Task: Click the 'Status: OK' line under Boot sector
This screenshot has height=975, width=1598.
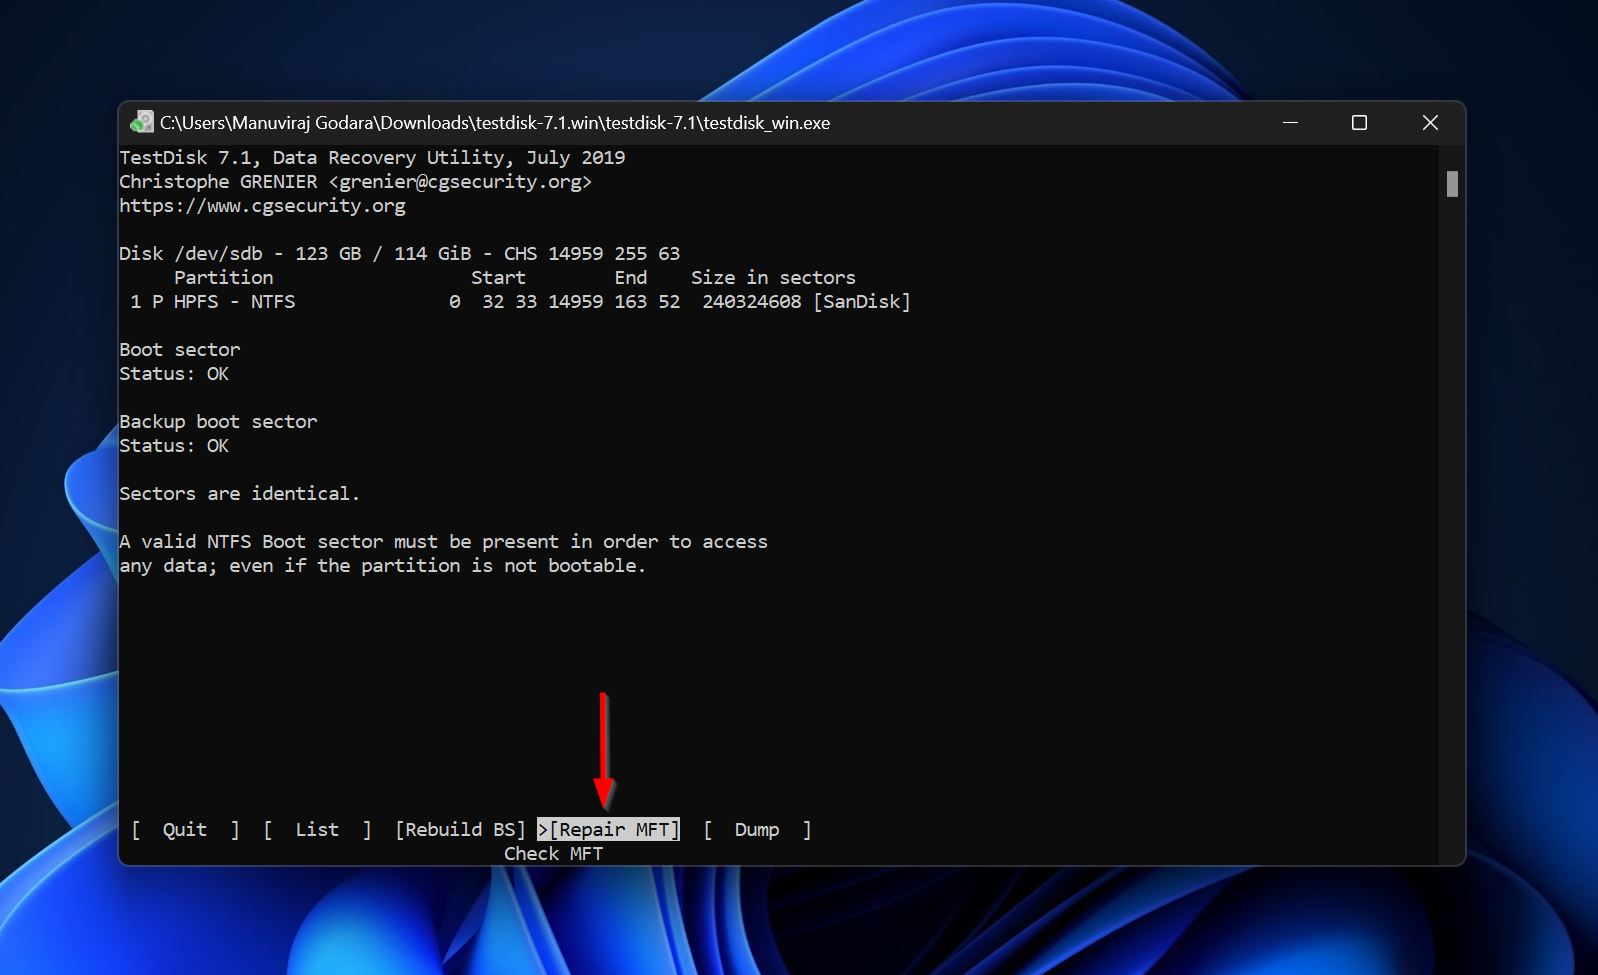Action: pos(174,374)
